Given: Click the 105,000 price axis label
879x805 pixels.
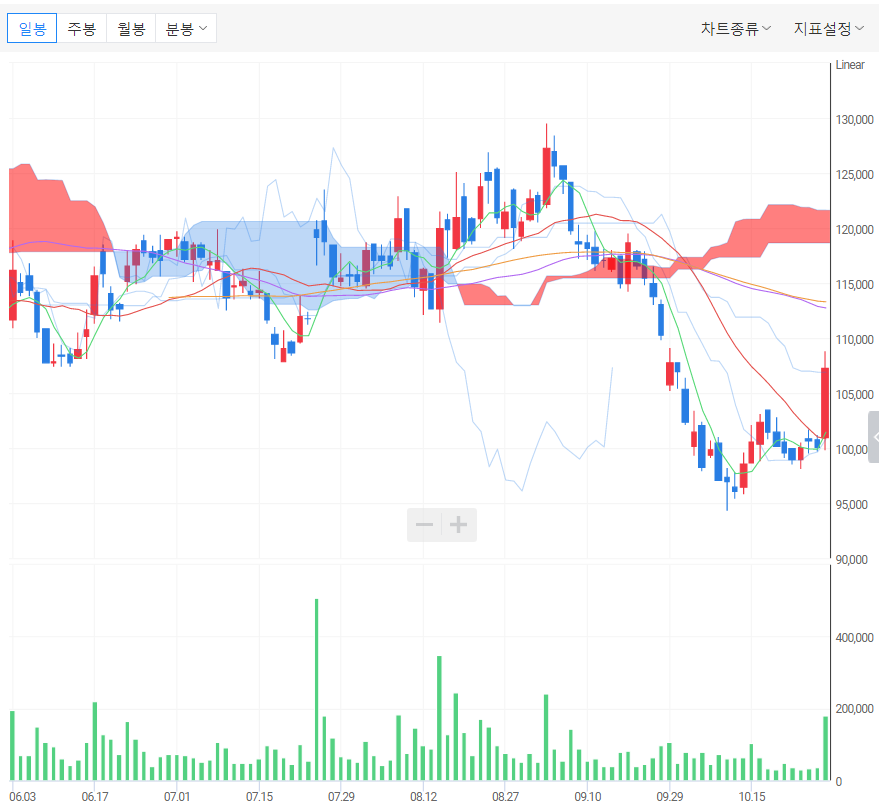Looking at the screenshot, I should [854, 394].
